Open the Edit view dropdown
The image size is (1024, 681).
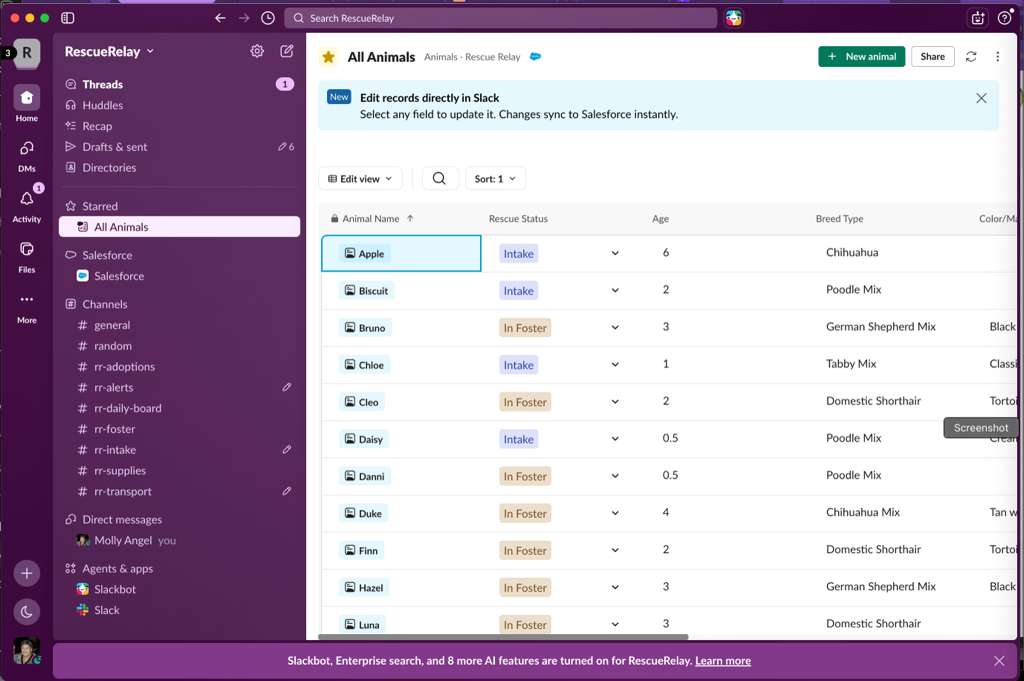(x=360, y=178)
